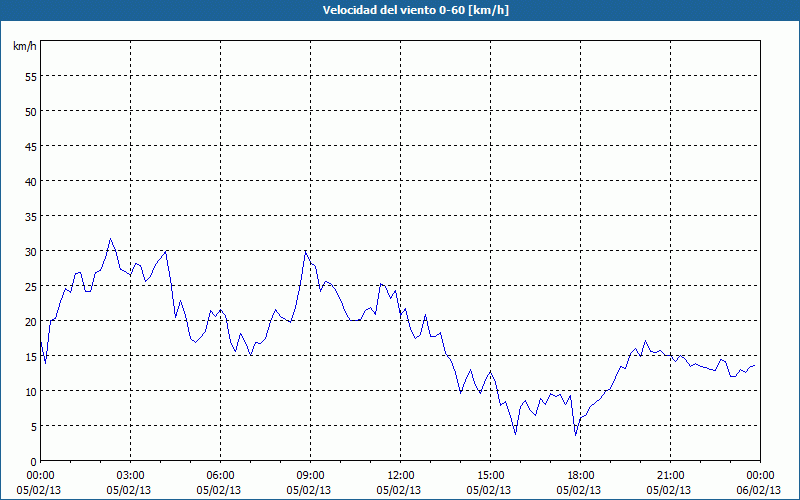Screen dimensions: 800x500
Task: Click the 20 value on the y-axis
Action: pos(31,322)
